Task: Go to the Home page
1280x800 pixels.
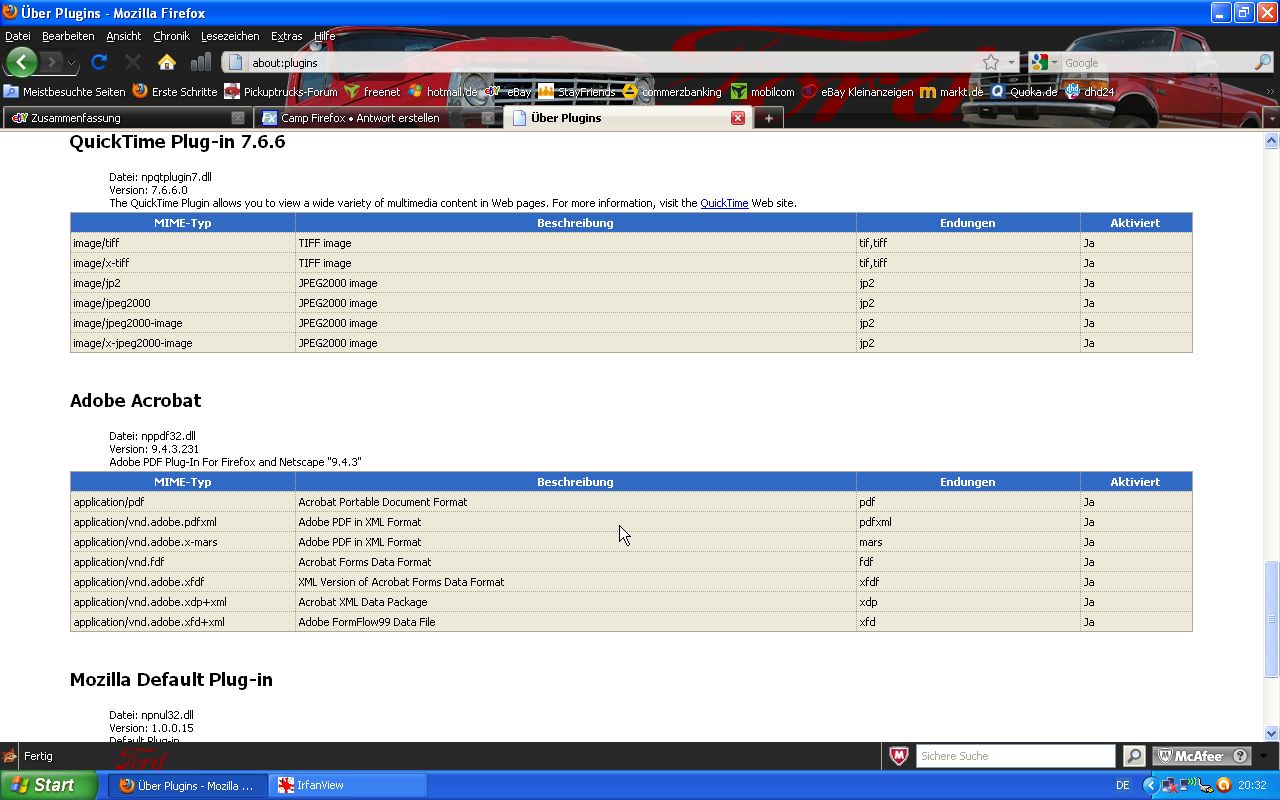Action: coord(167,62)
